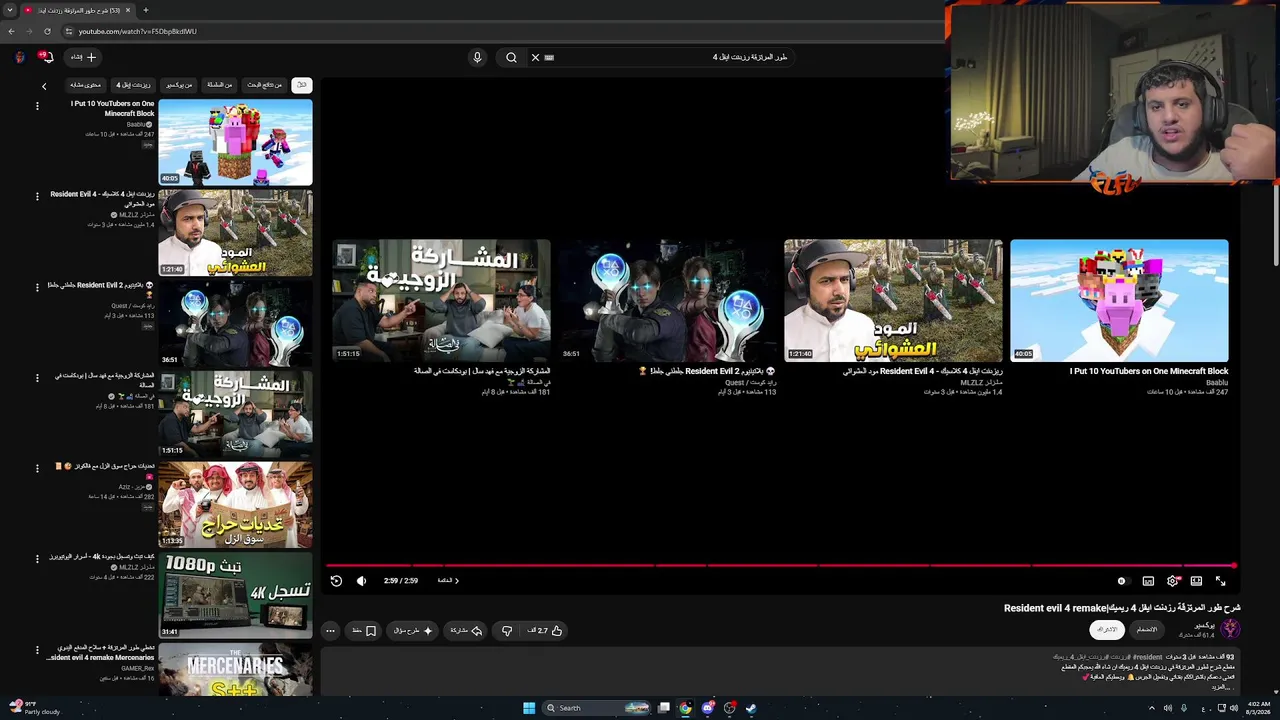Click the Ask question sparkle button
Image resolution: width=1280 pixels, height=720 pixels.
coord(413,630)
